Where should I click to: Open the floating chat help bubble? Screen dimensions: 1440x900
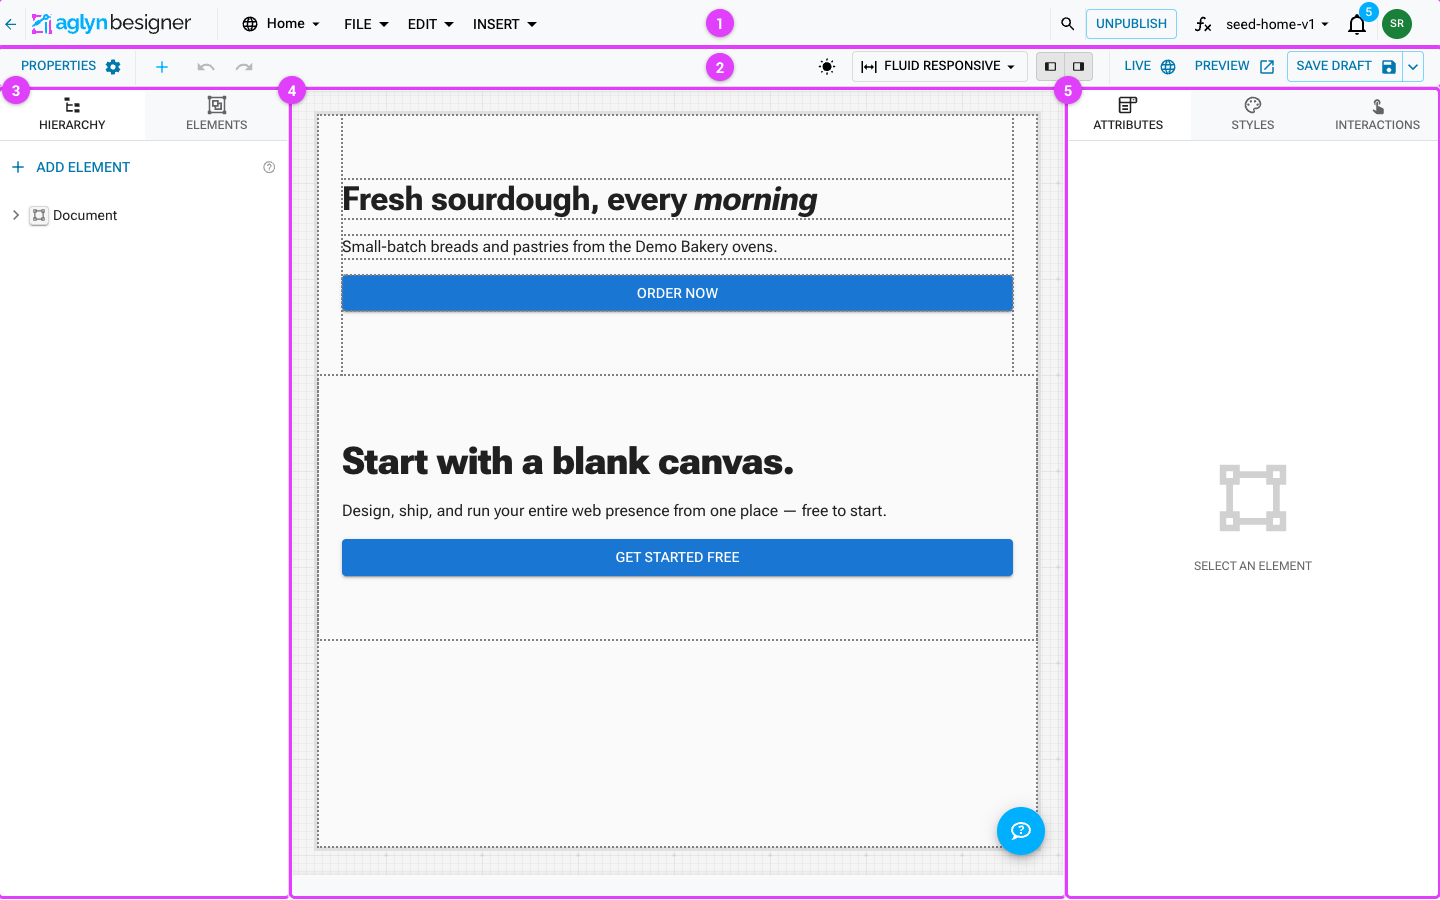tap(1021, 831)
